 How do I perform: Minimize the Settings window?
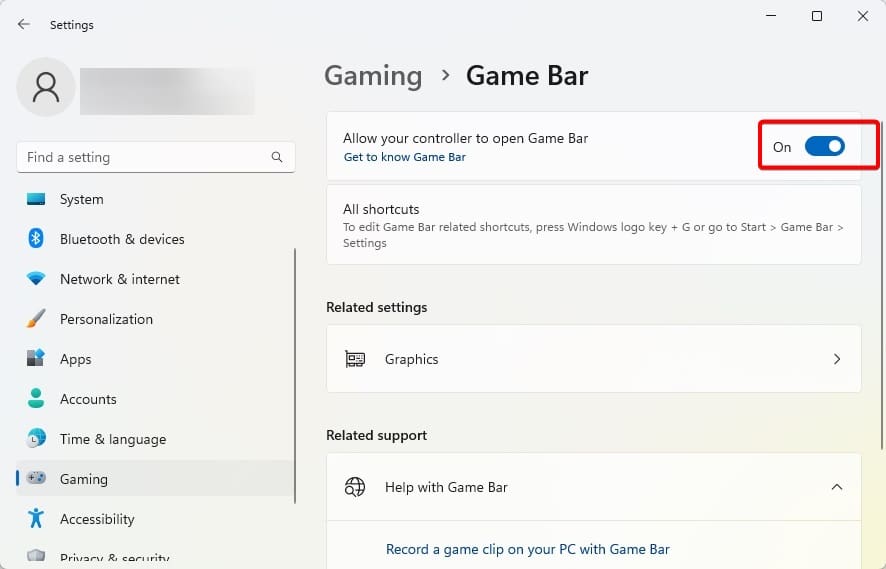coord(771,16)
